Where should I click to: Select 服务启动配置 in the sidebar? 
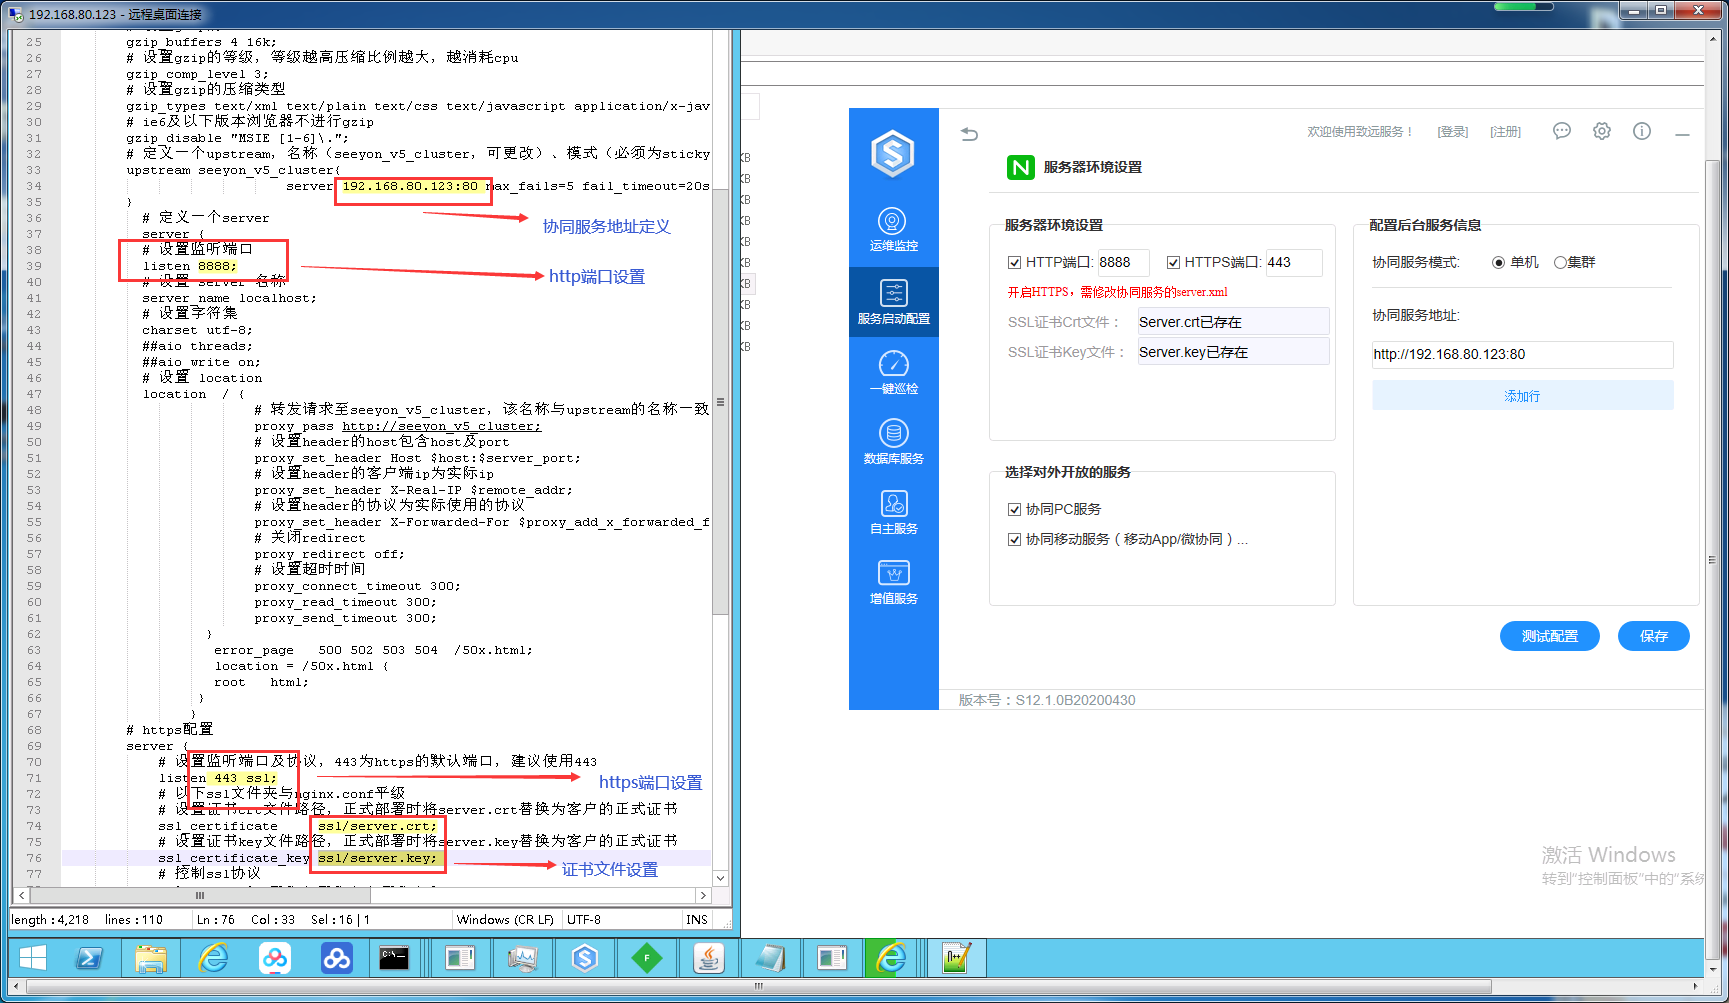(x=893, y=302)
